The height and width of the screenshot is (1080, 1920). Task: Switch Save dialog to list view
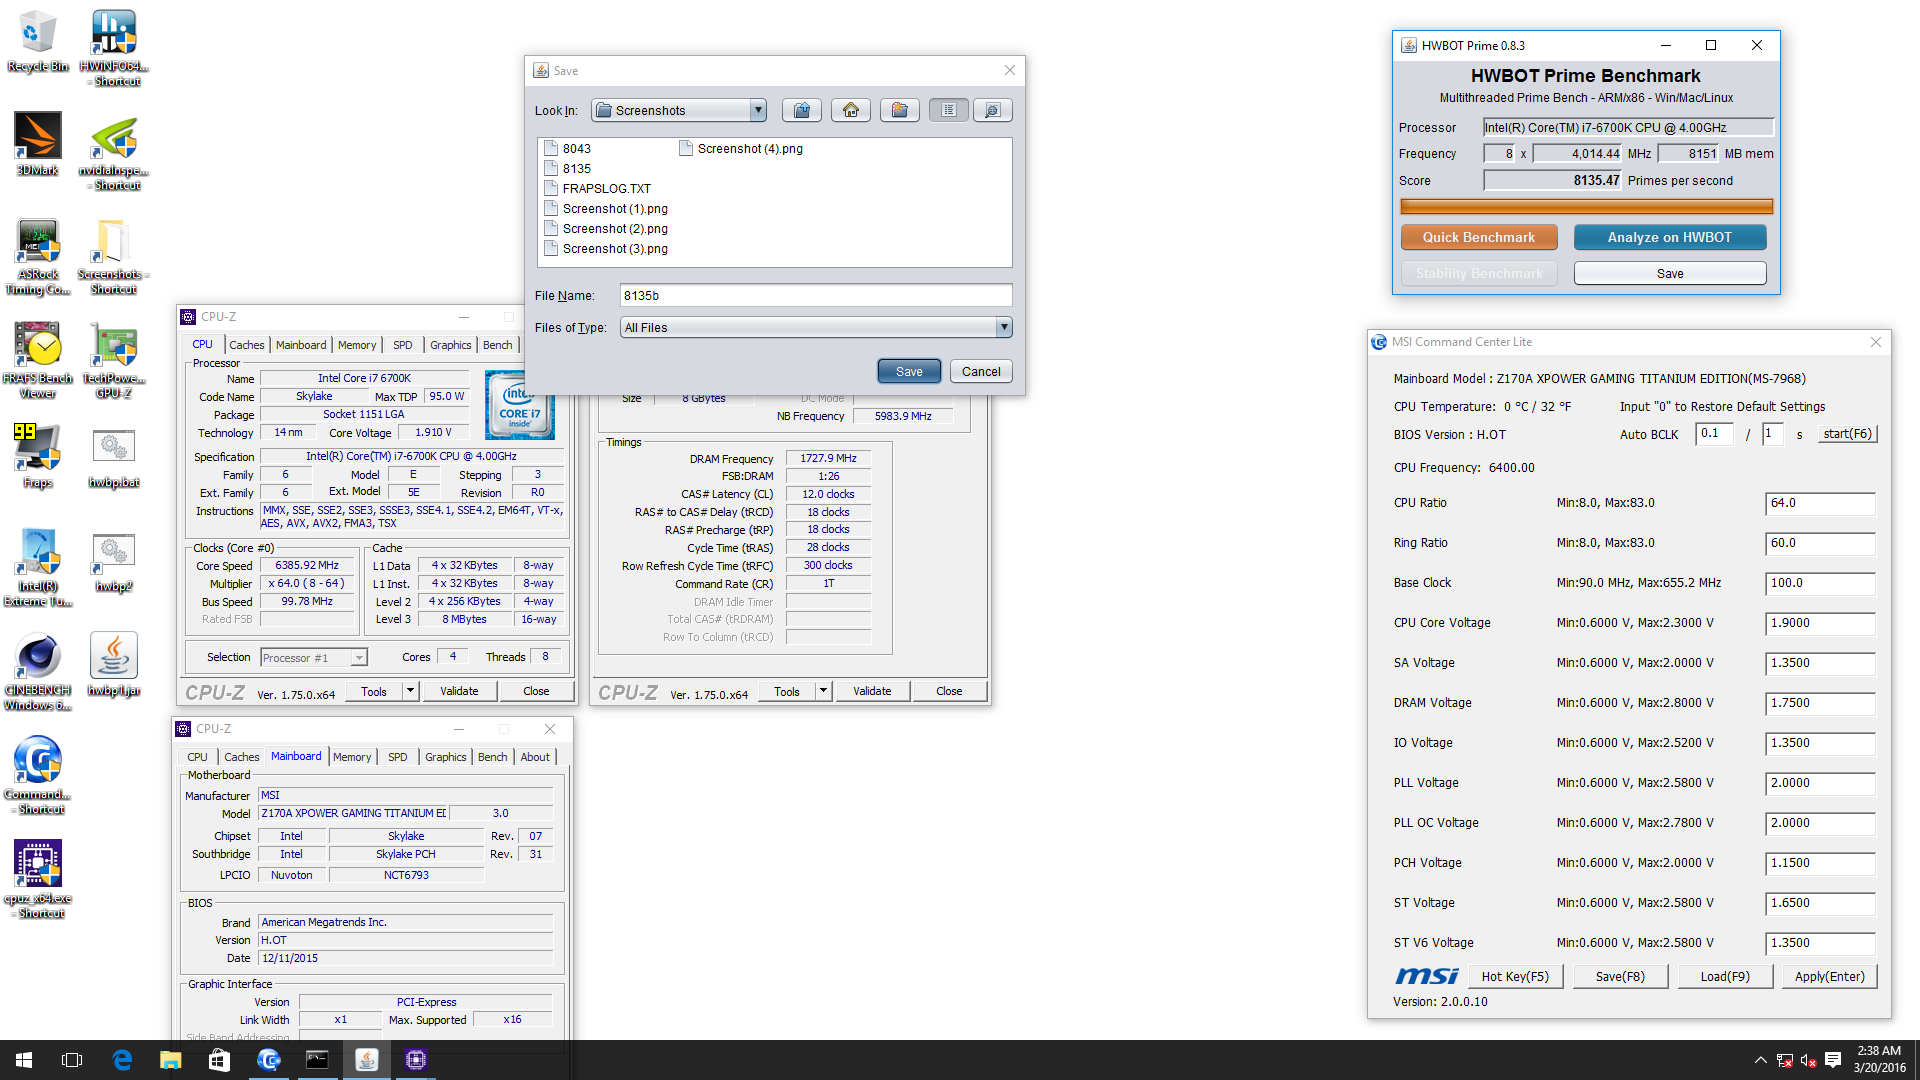(949, 110)
